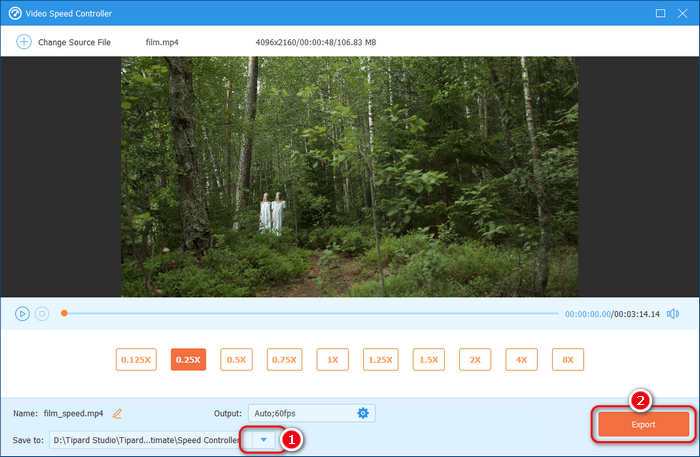Open output settings gear icon

pyautogui.click(x=363, y=413)
